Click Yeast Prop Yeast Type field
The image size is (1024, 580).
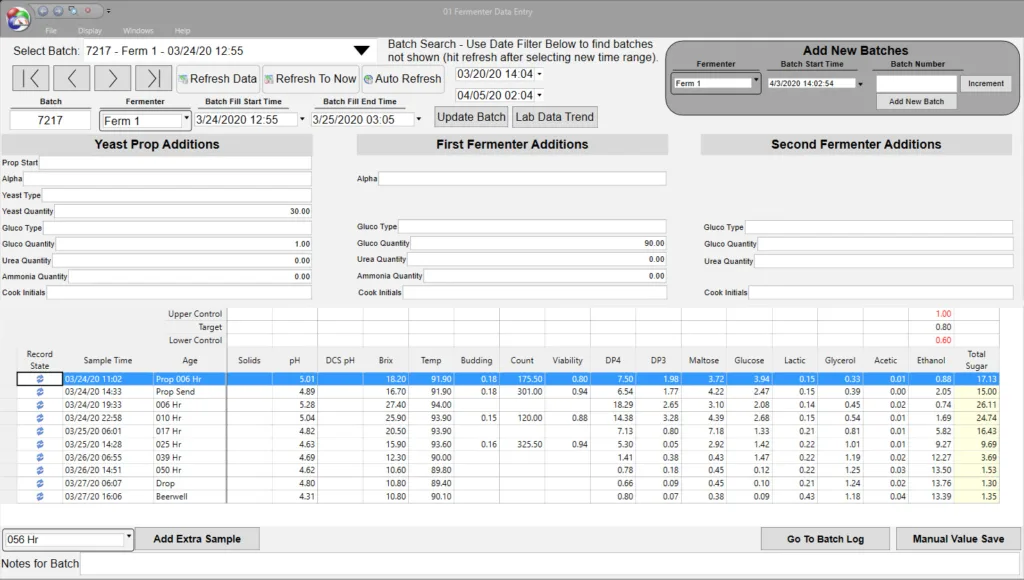(176, 195)
